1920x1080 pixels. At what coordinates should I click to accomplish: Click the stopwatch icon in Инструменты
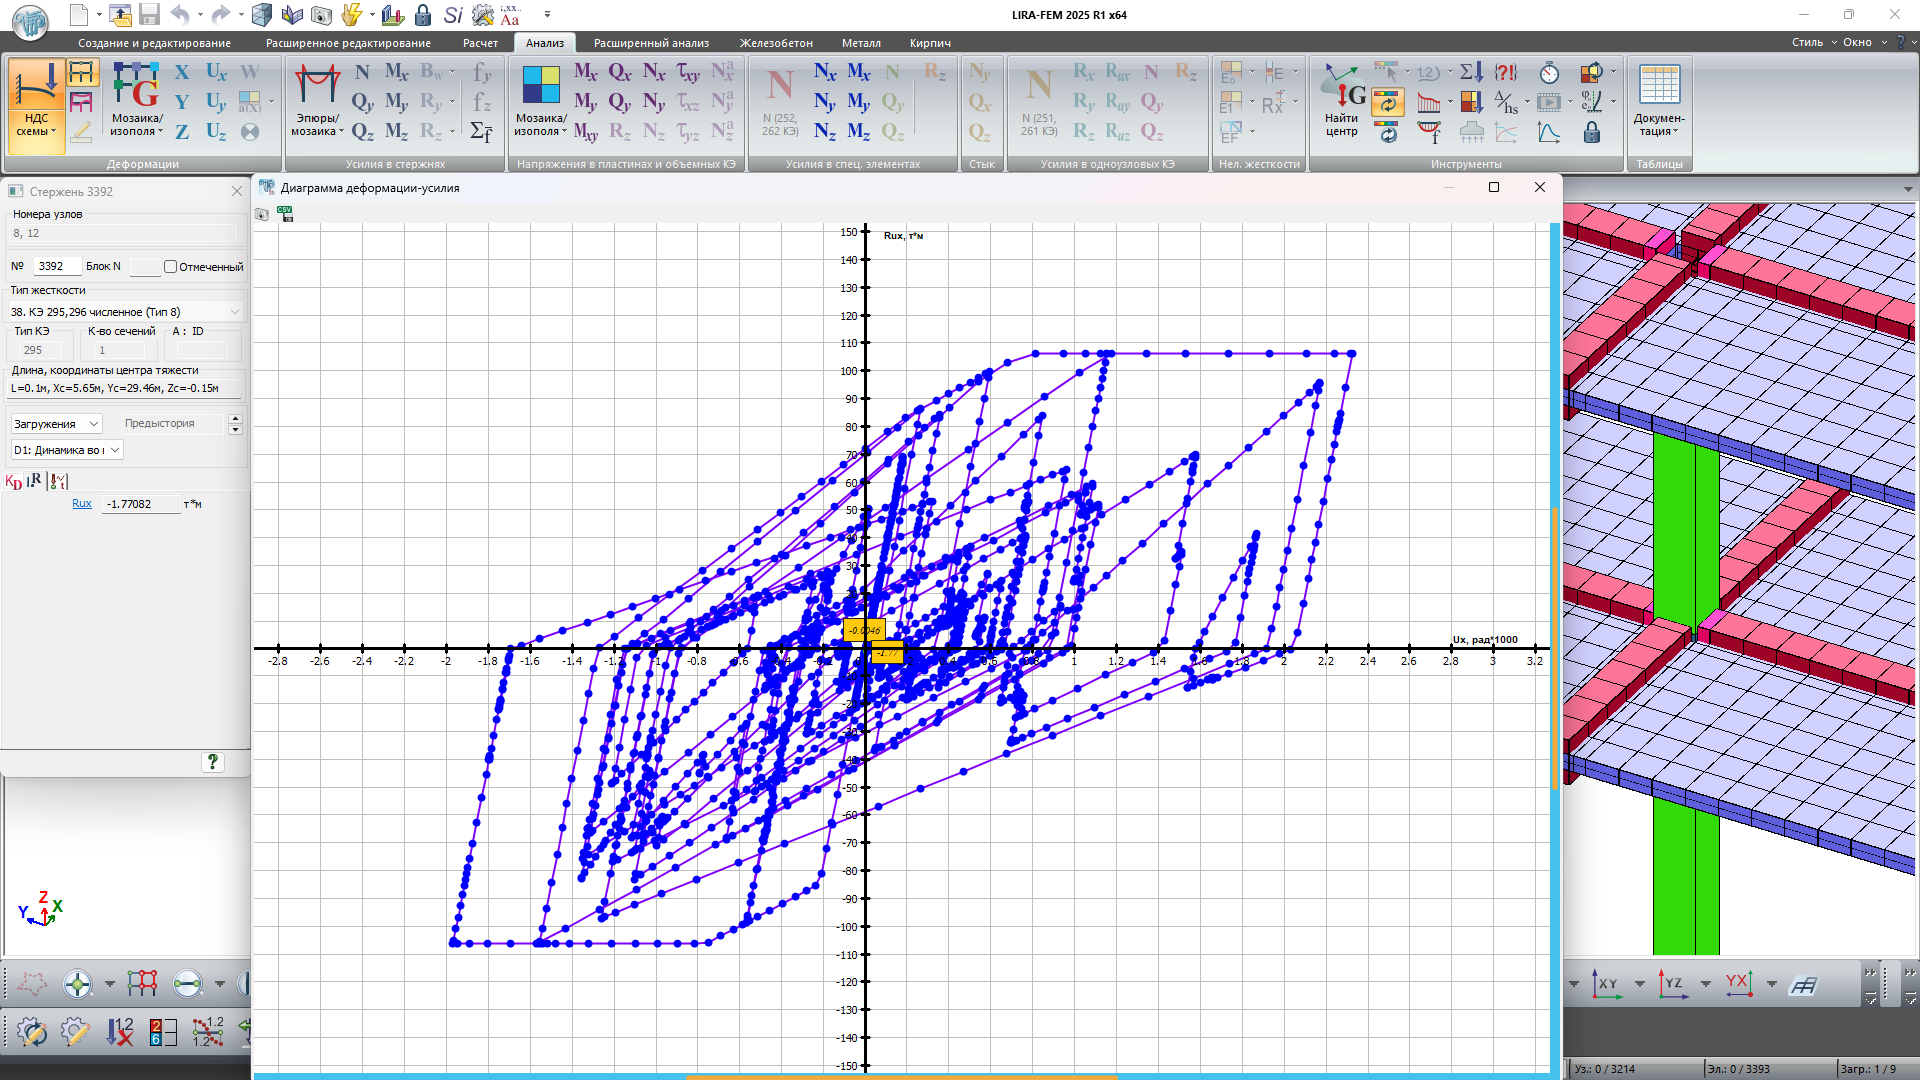[x=1549, y=73]
